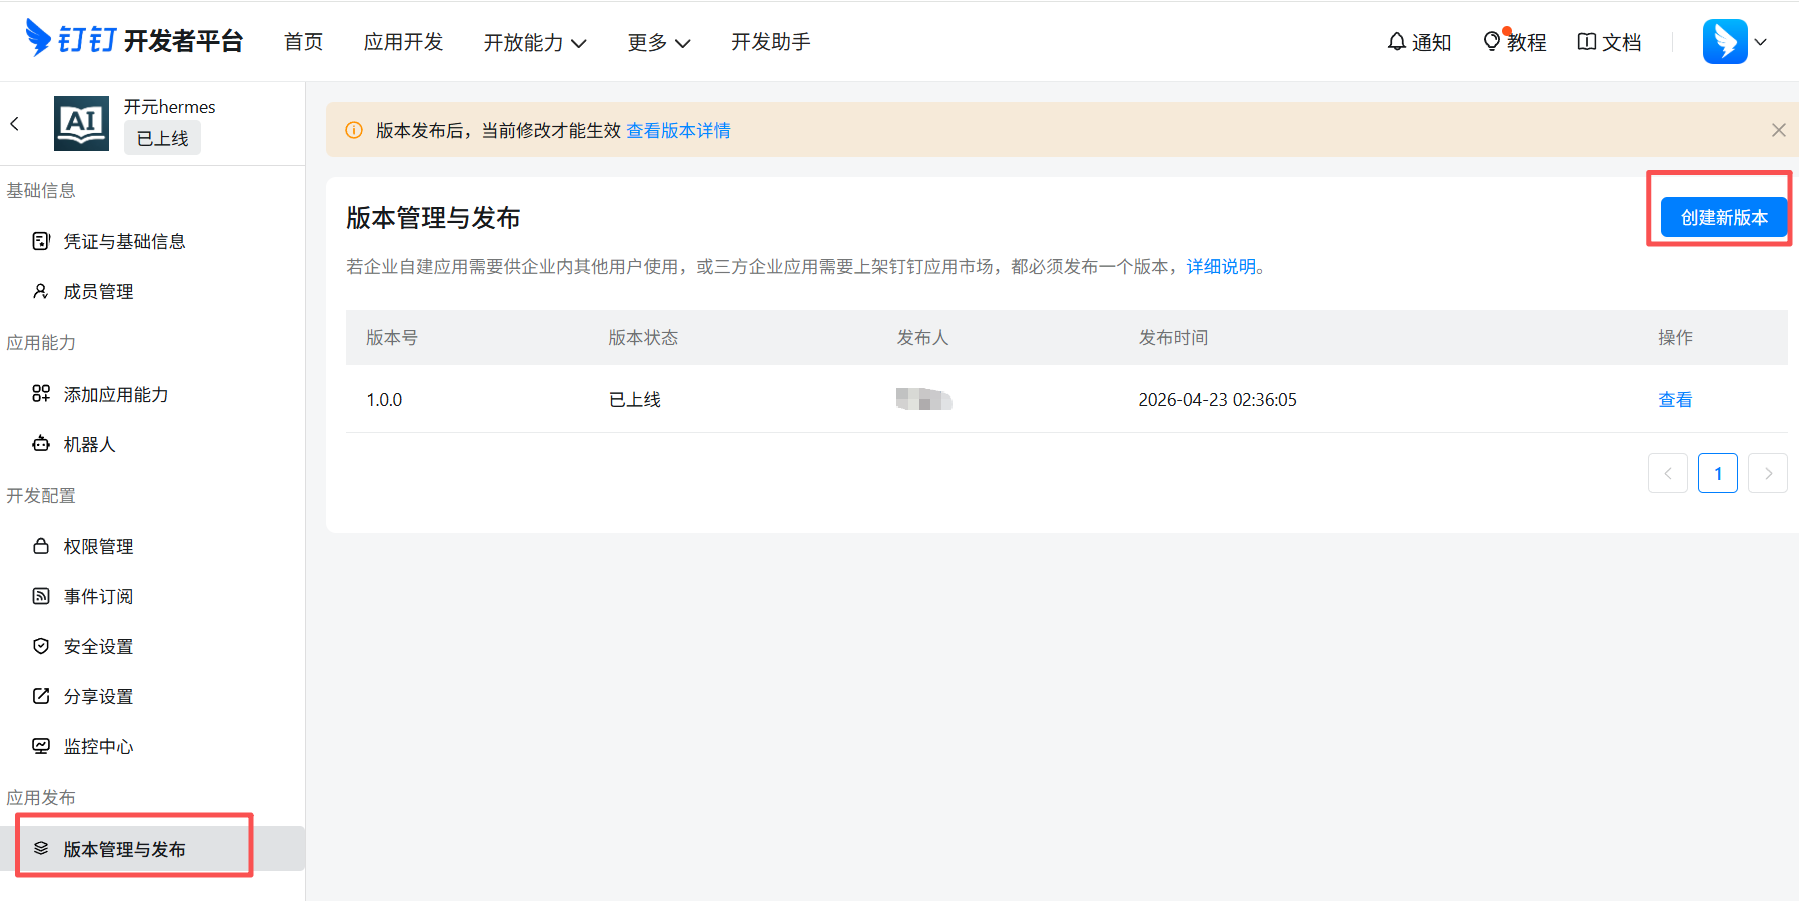Screen dimensions: 1799x901
Task: Click the 开元hermes app AI icon
Action: point(81,123)
